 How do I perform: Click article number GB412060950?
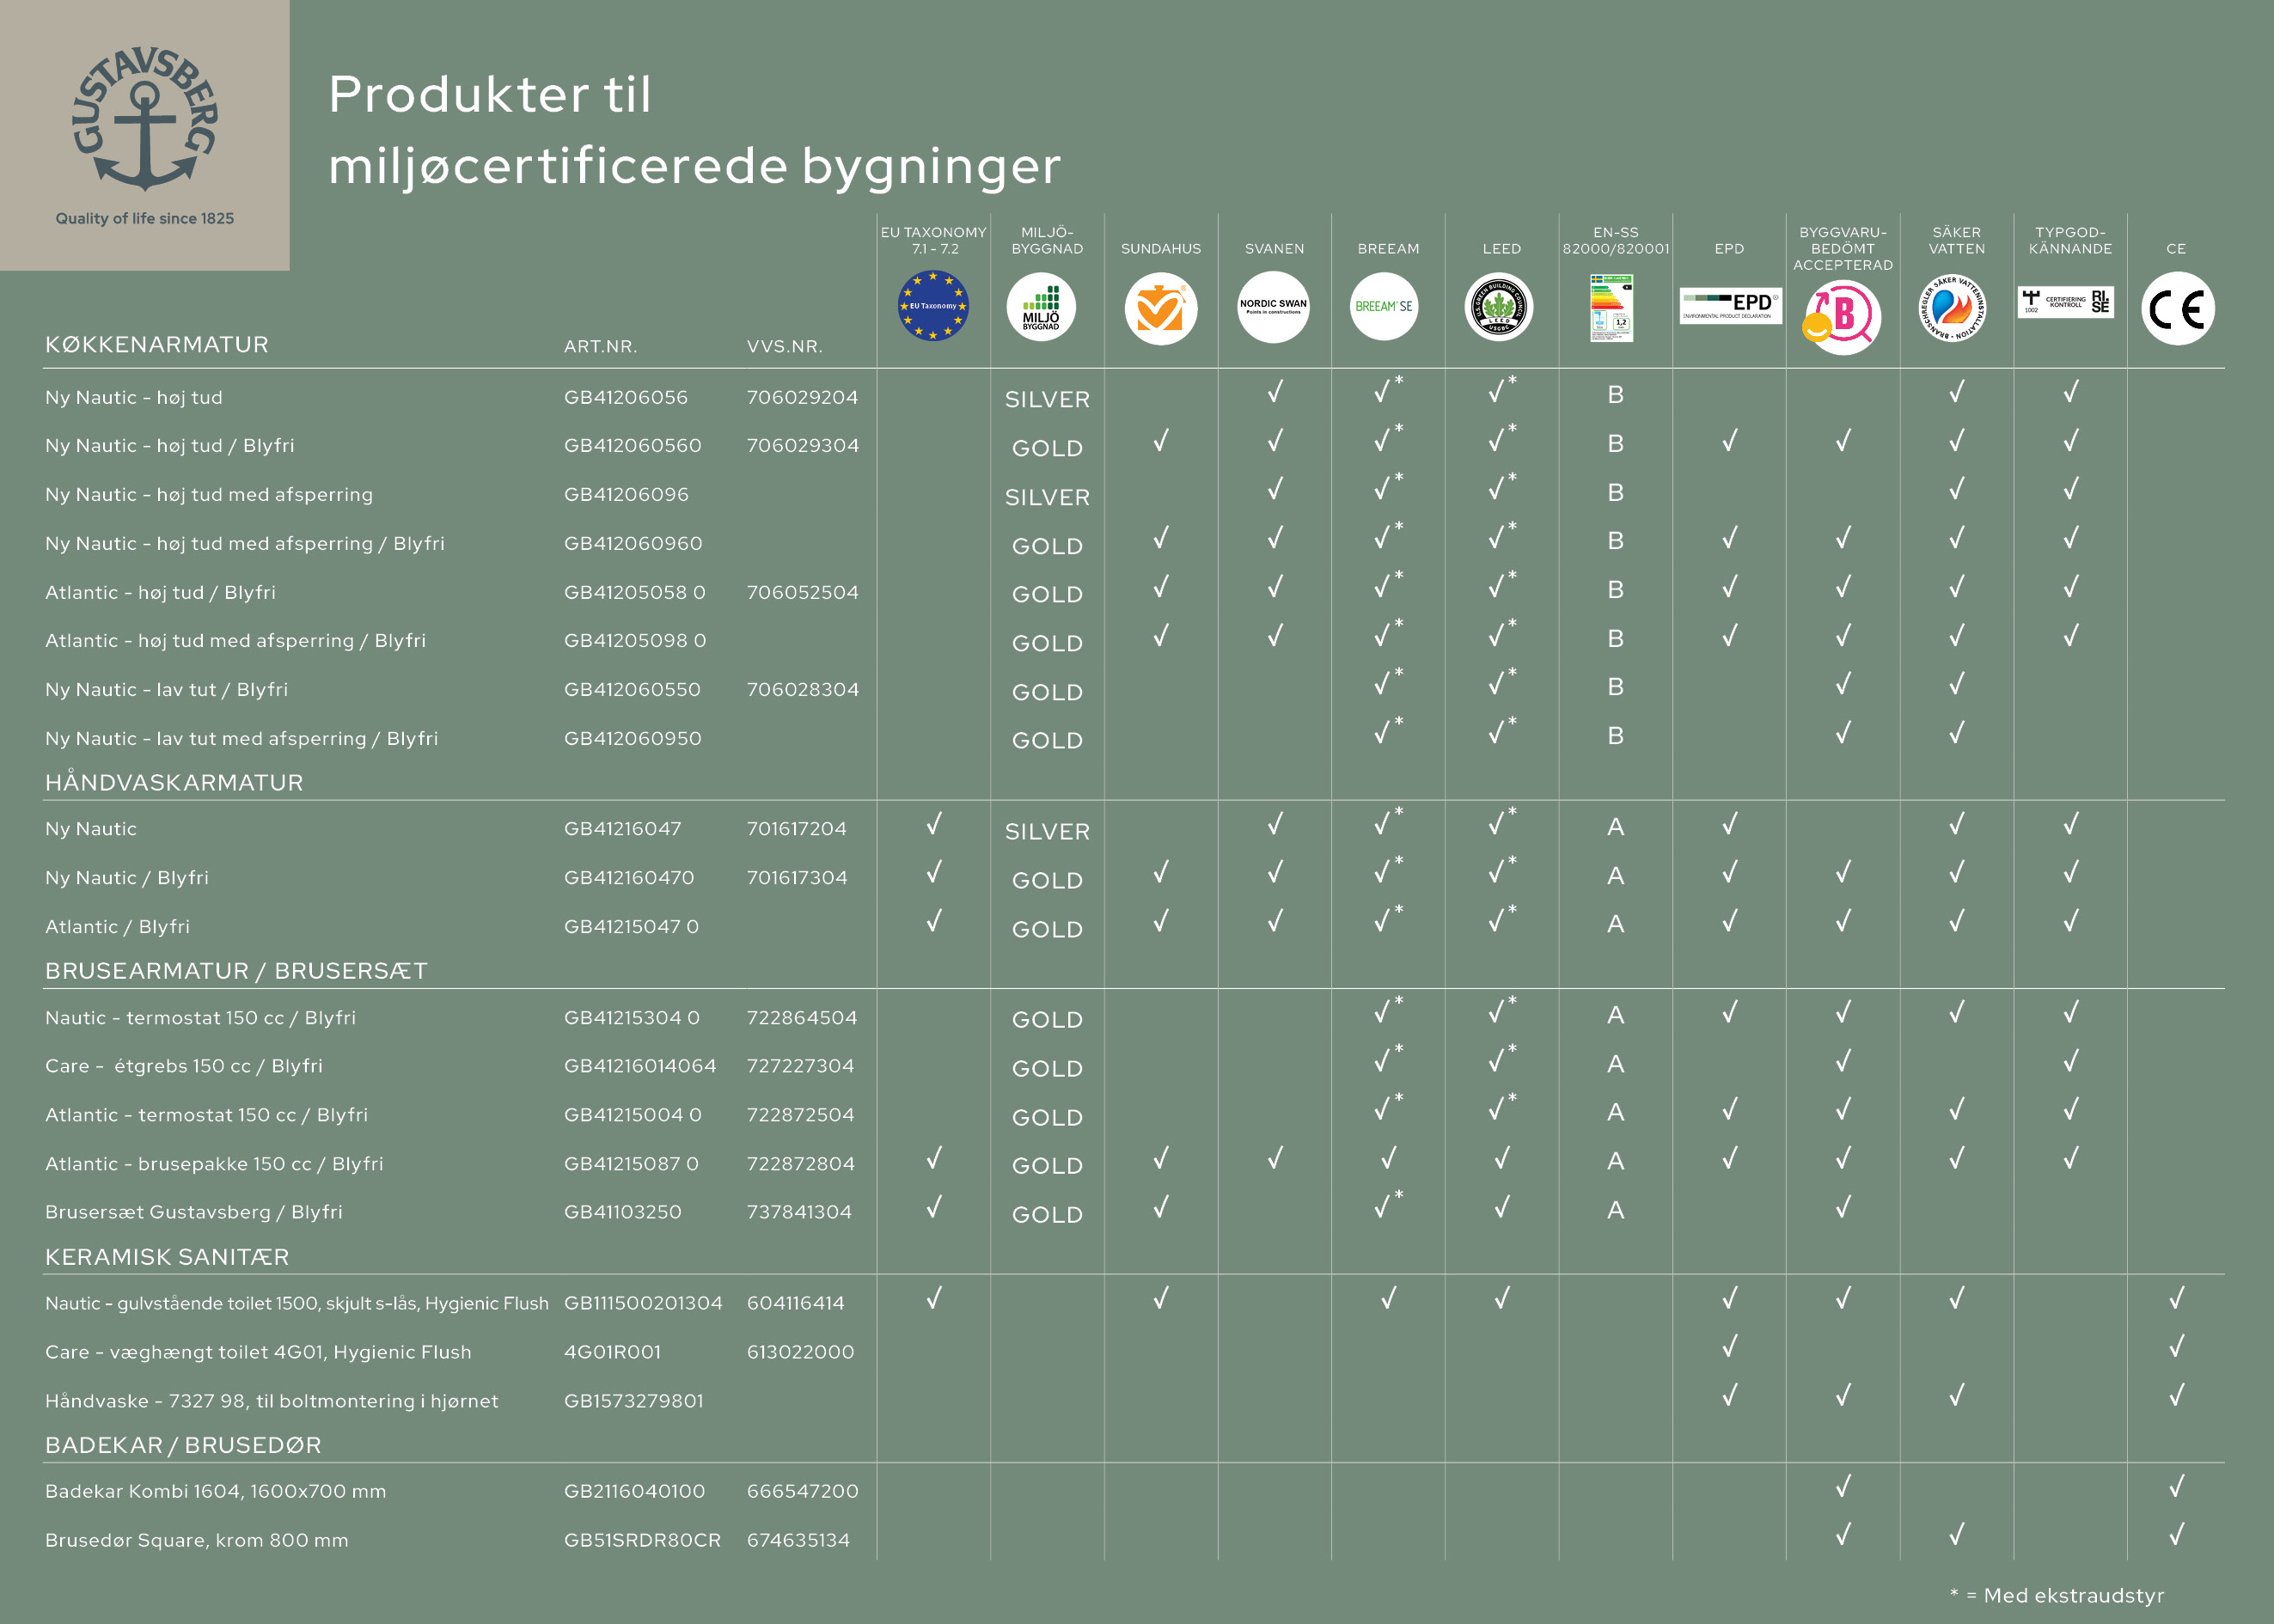633,738
